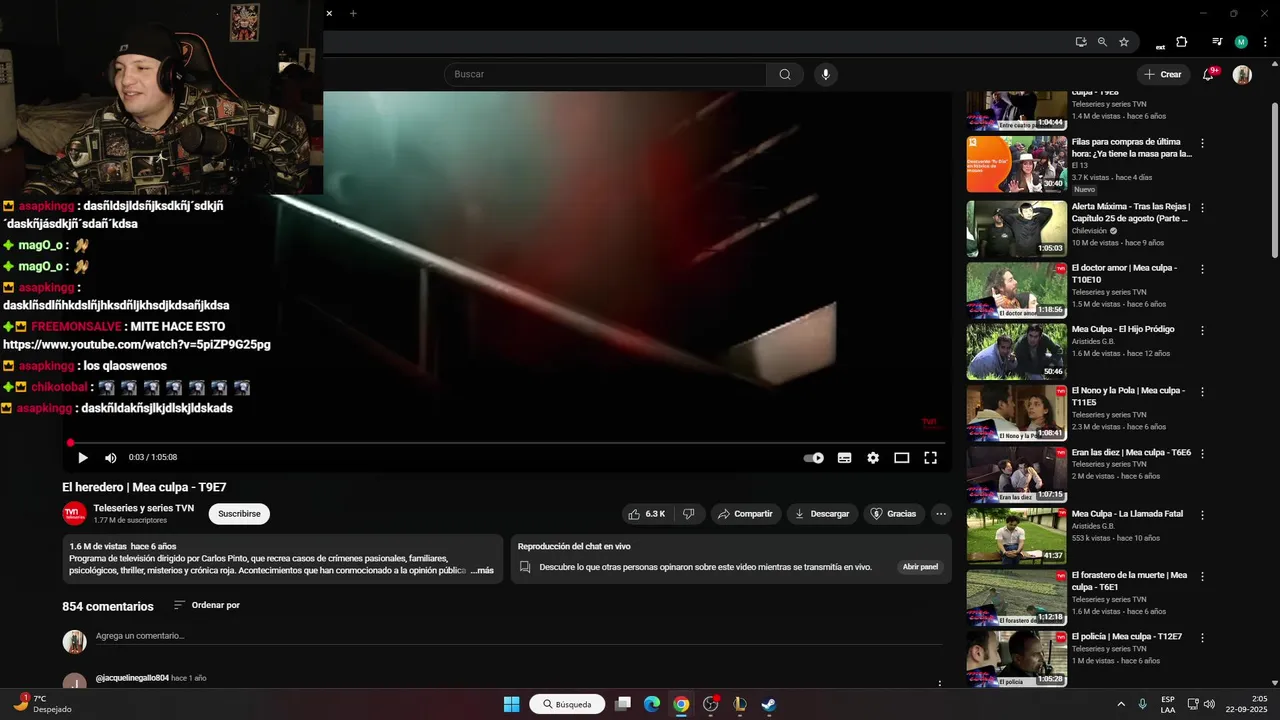
Task: Open El doctor amor video title
Action: coord(1124,274)
